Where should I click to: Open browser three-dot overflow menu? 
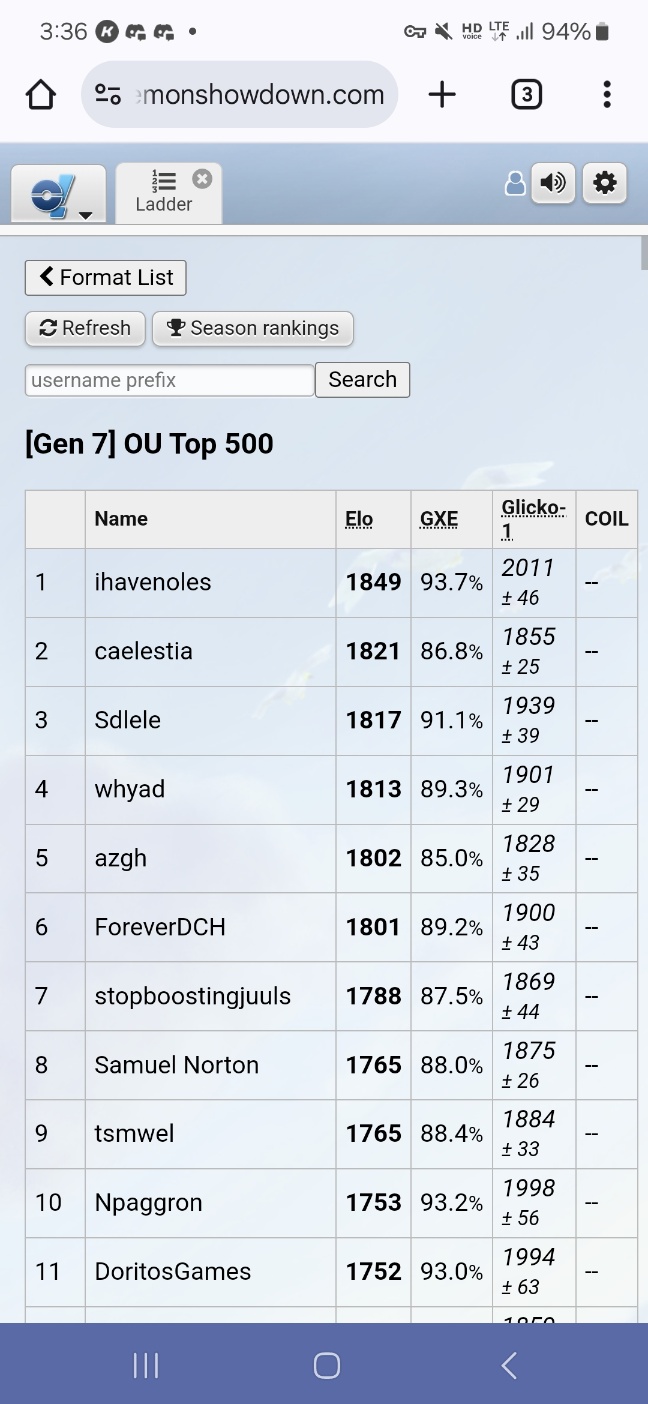(x=606, y=95)
